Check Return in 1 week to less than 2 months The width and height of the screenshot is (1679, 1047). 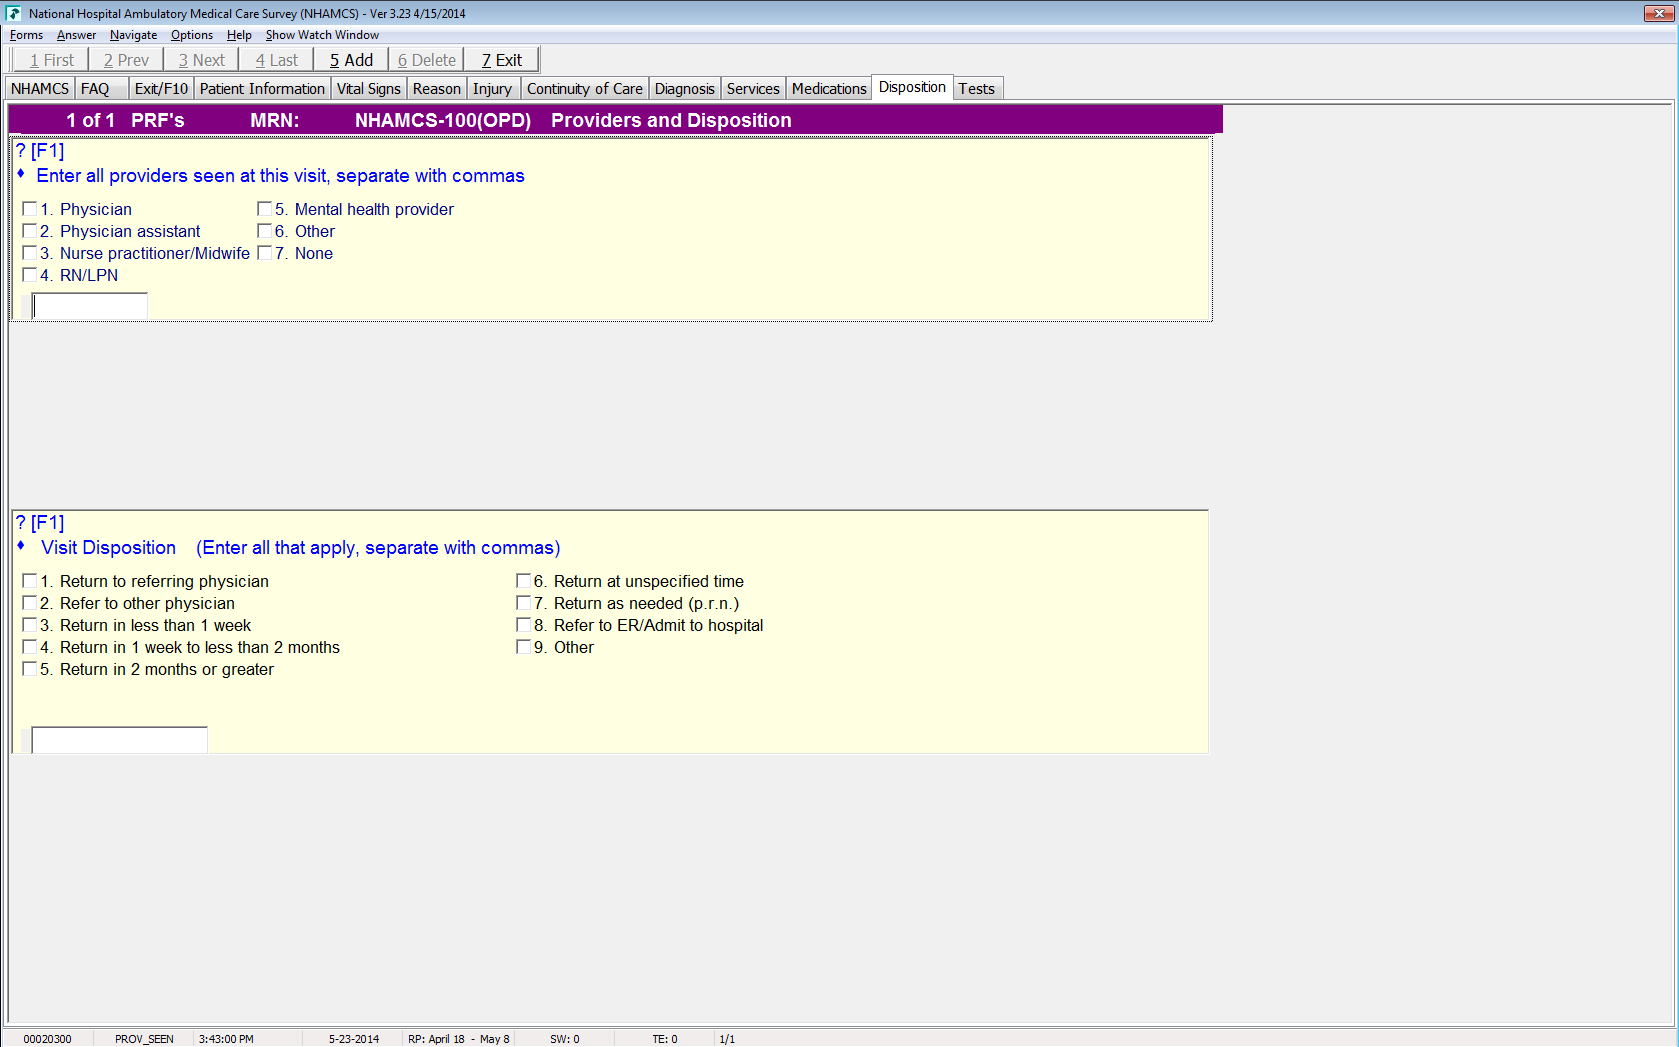point(30,647)
